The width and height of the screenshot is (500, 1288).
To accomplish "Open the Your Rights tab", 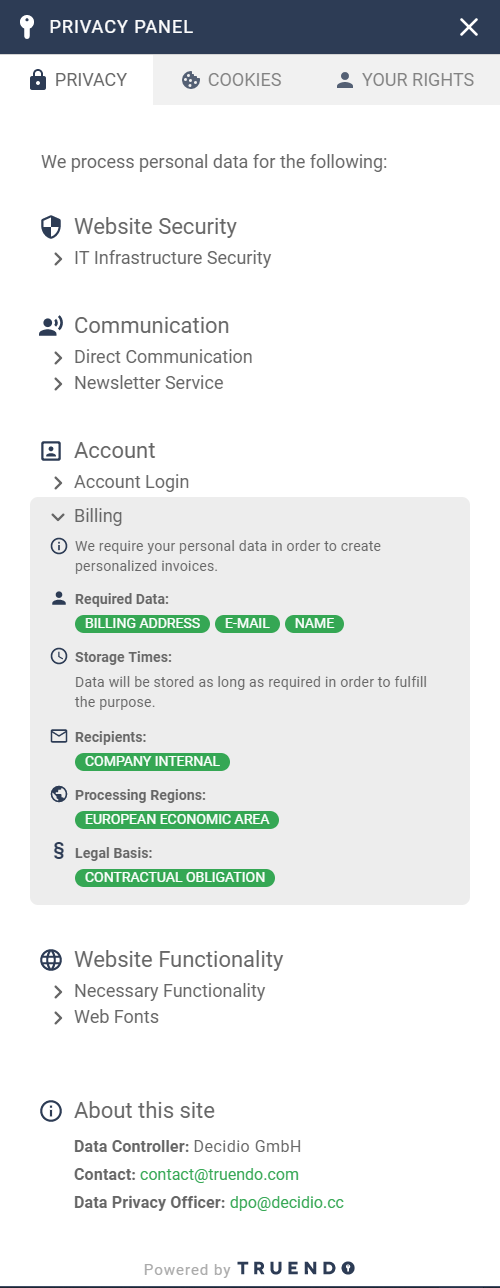I will click(404, 80).
